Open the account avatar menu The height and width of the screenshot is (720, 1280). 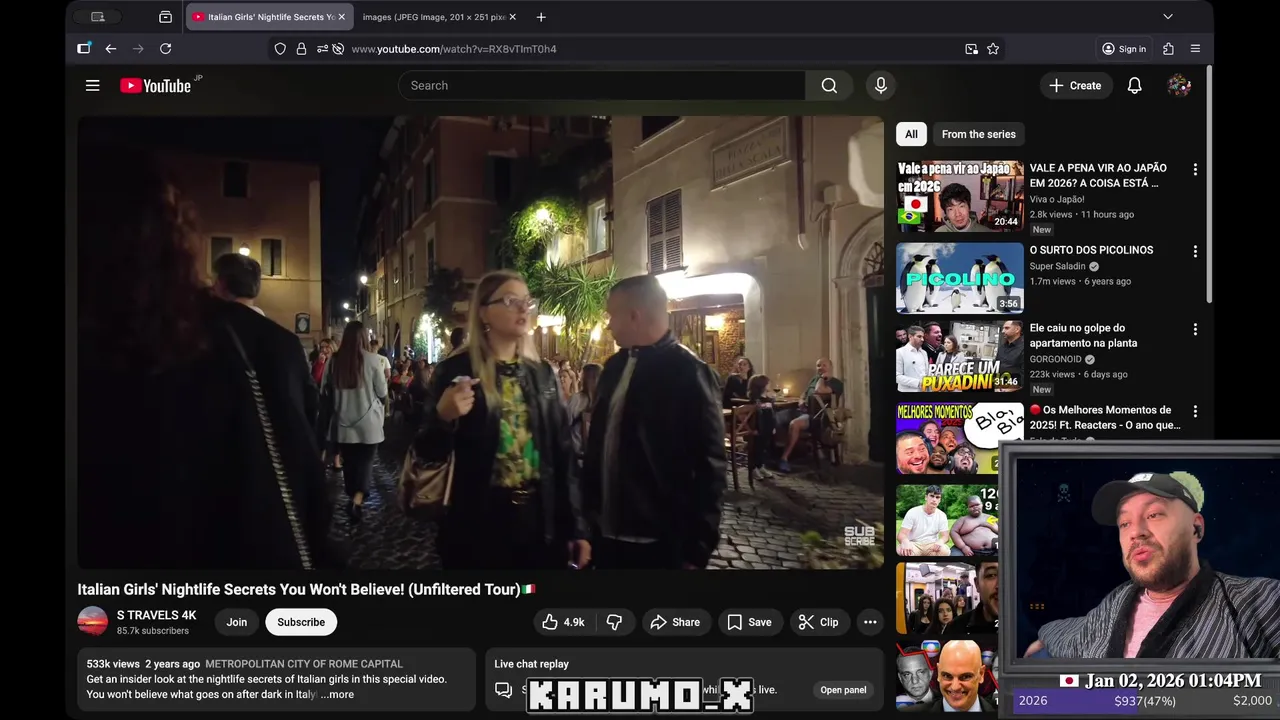tap(1179, 86)
